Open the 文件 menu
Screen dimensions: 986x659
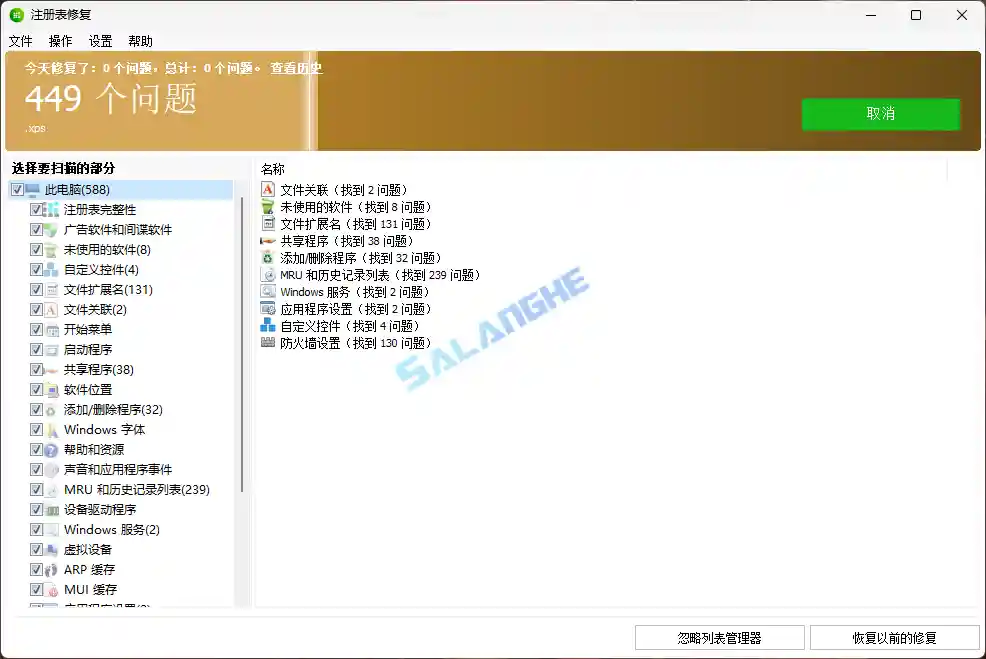(x=20, y=42)
